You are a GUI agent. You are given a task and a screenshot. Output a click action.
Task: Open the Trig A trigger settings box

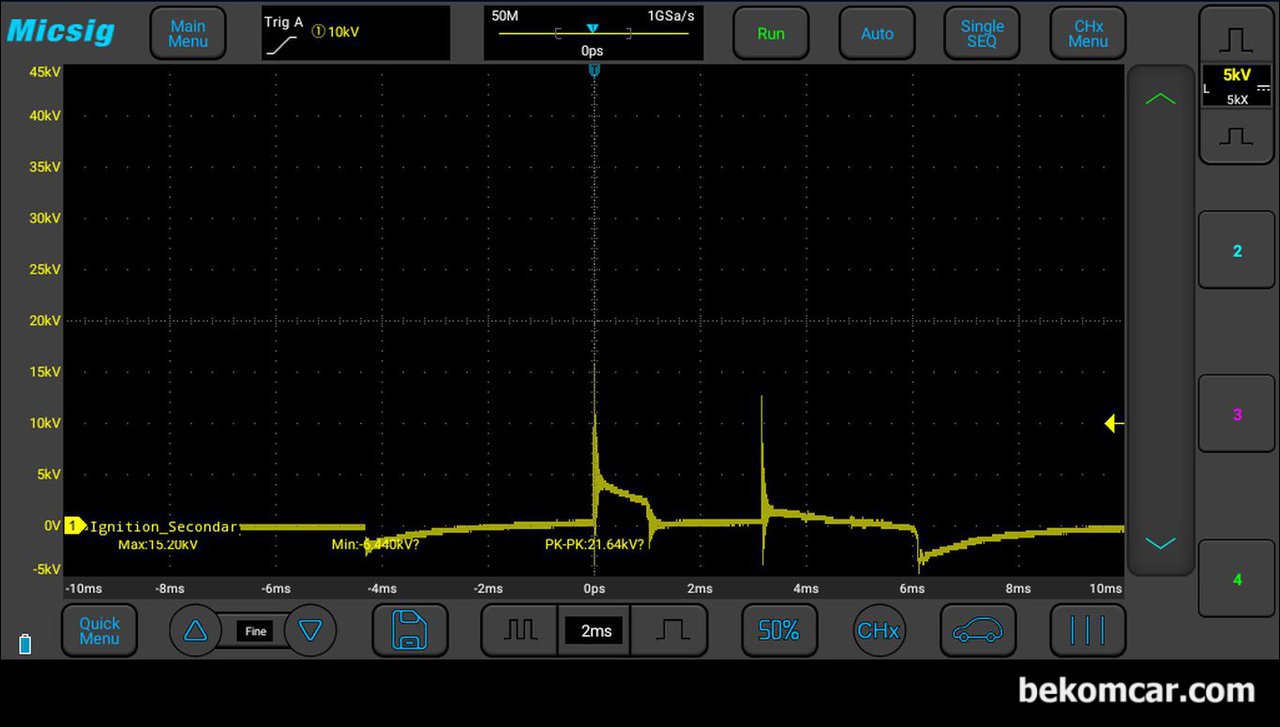point(356,33)
